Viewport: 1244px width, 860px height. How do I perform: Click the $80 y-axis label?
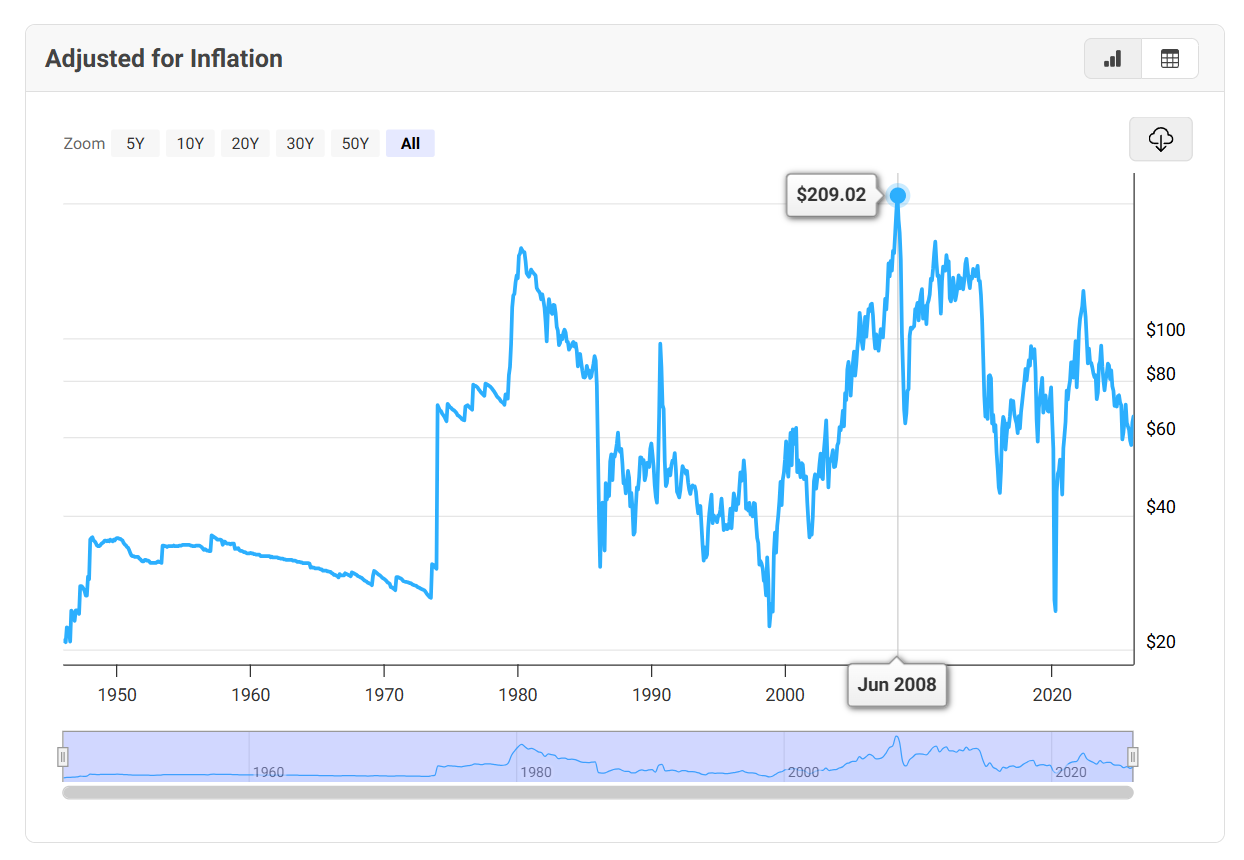pyautogui.click(x=1161, y=375)
